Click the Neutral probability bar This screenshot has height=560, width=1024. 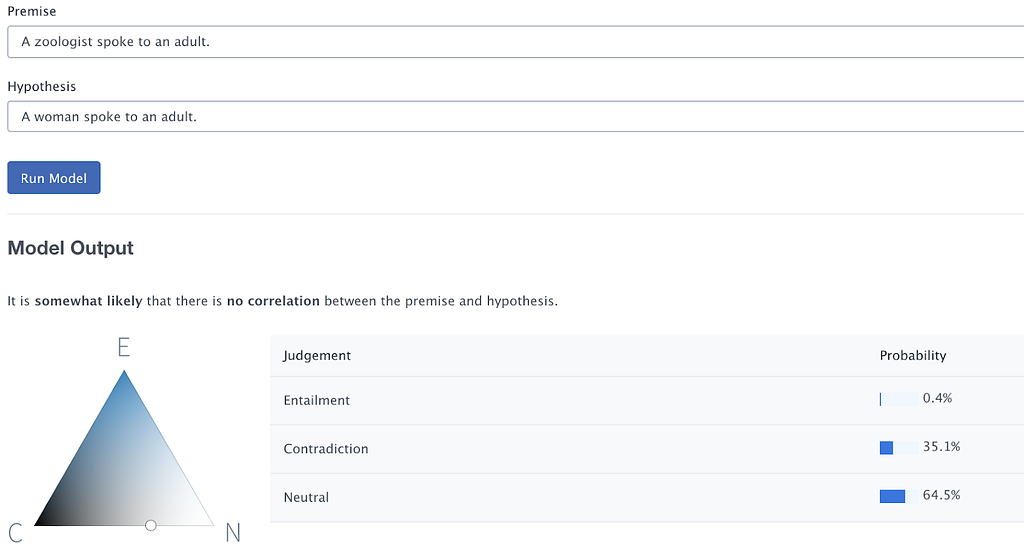899,496
